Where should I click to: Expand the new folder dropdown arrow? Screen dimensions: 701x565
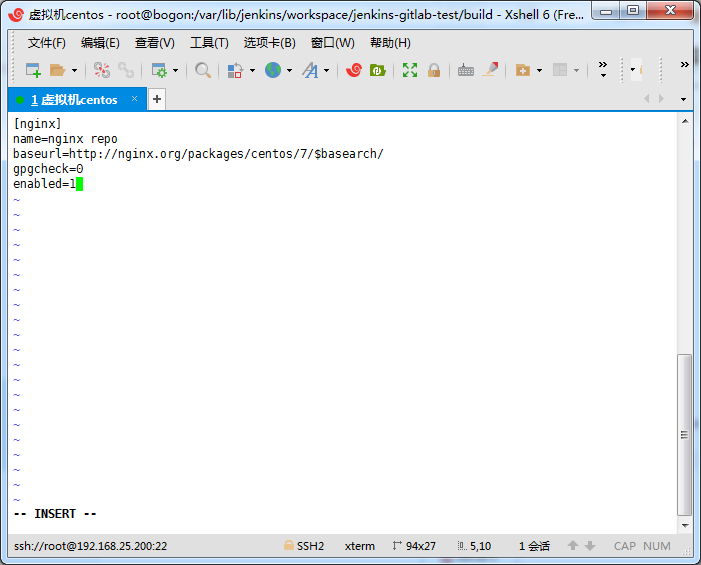click(x=539, y=70)
